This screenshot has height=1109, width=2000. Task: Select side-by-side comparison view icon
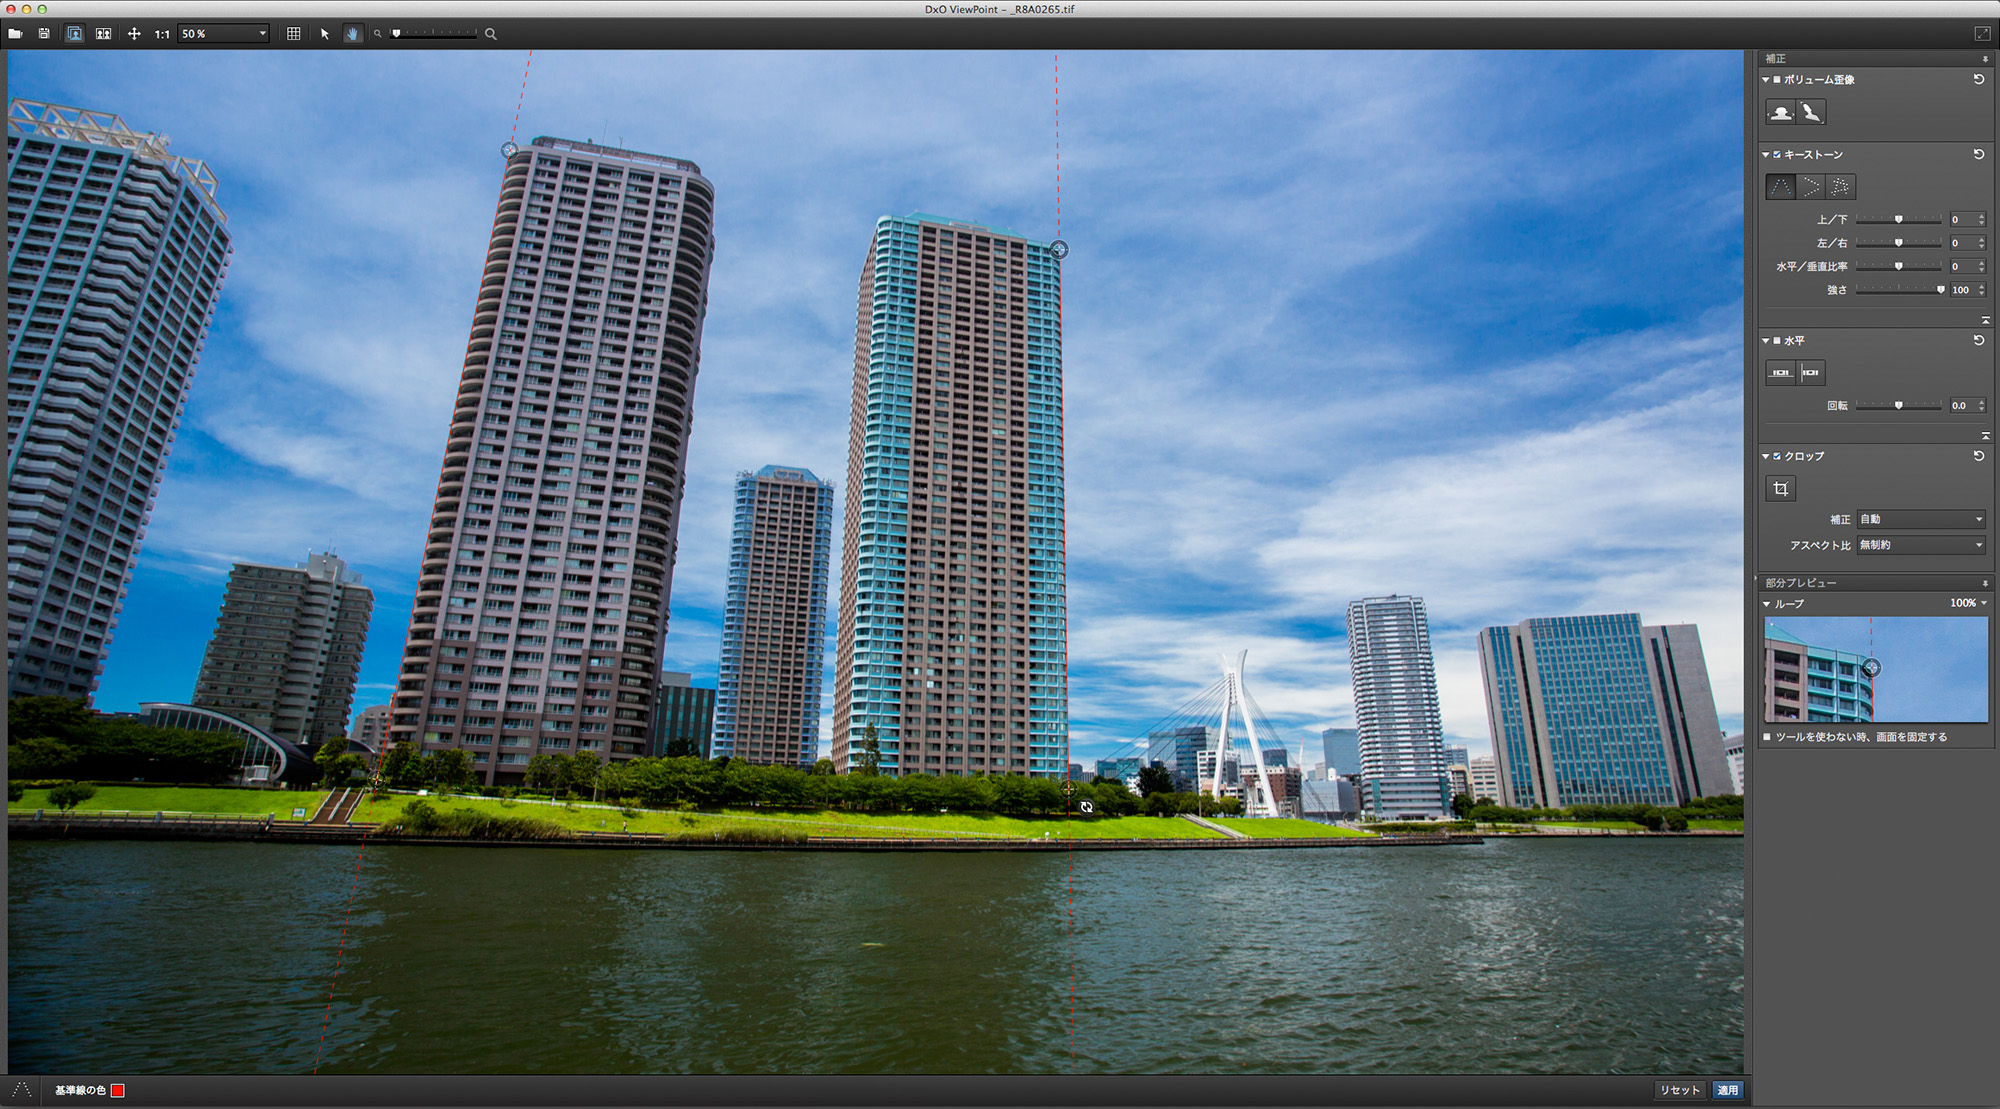(103, 33)
